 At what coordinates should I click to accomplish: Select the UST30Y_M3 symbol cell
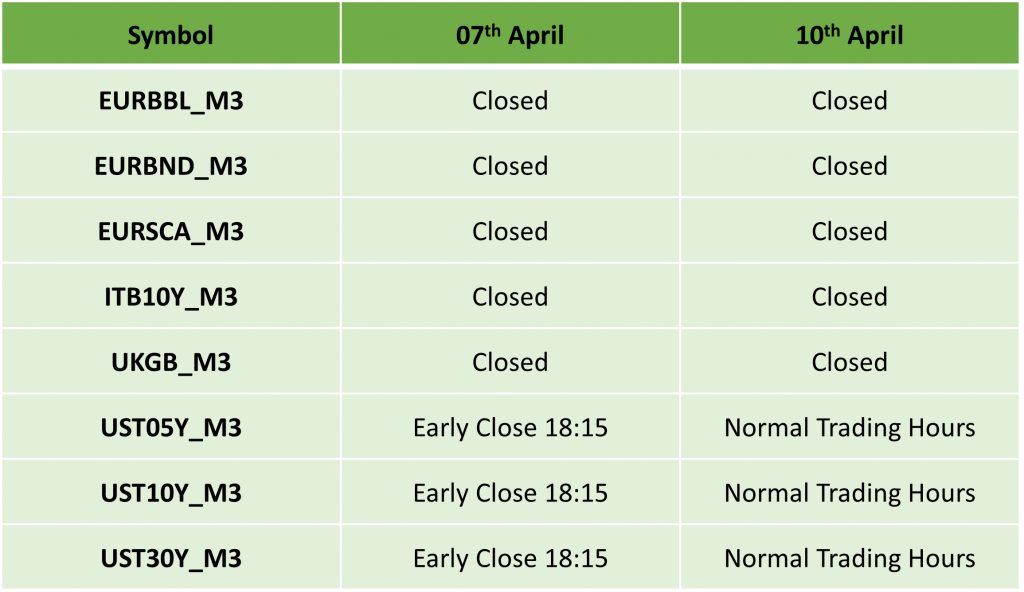point(170,558)
